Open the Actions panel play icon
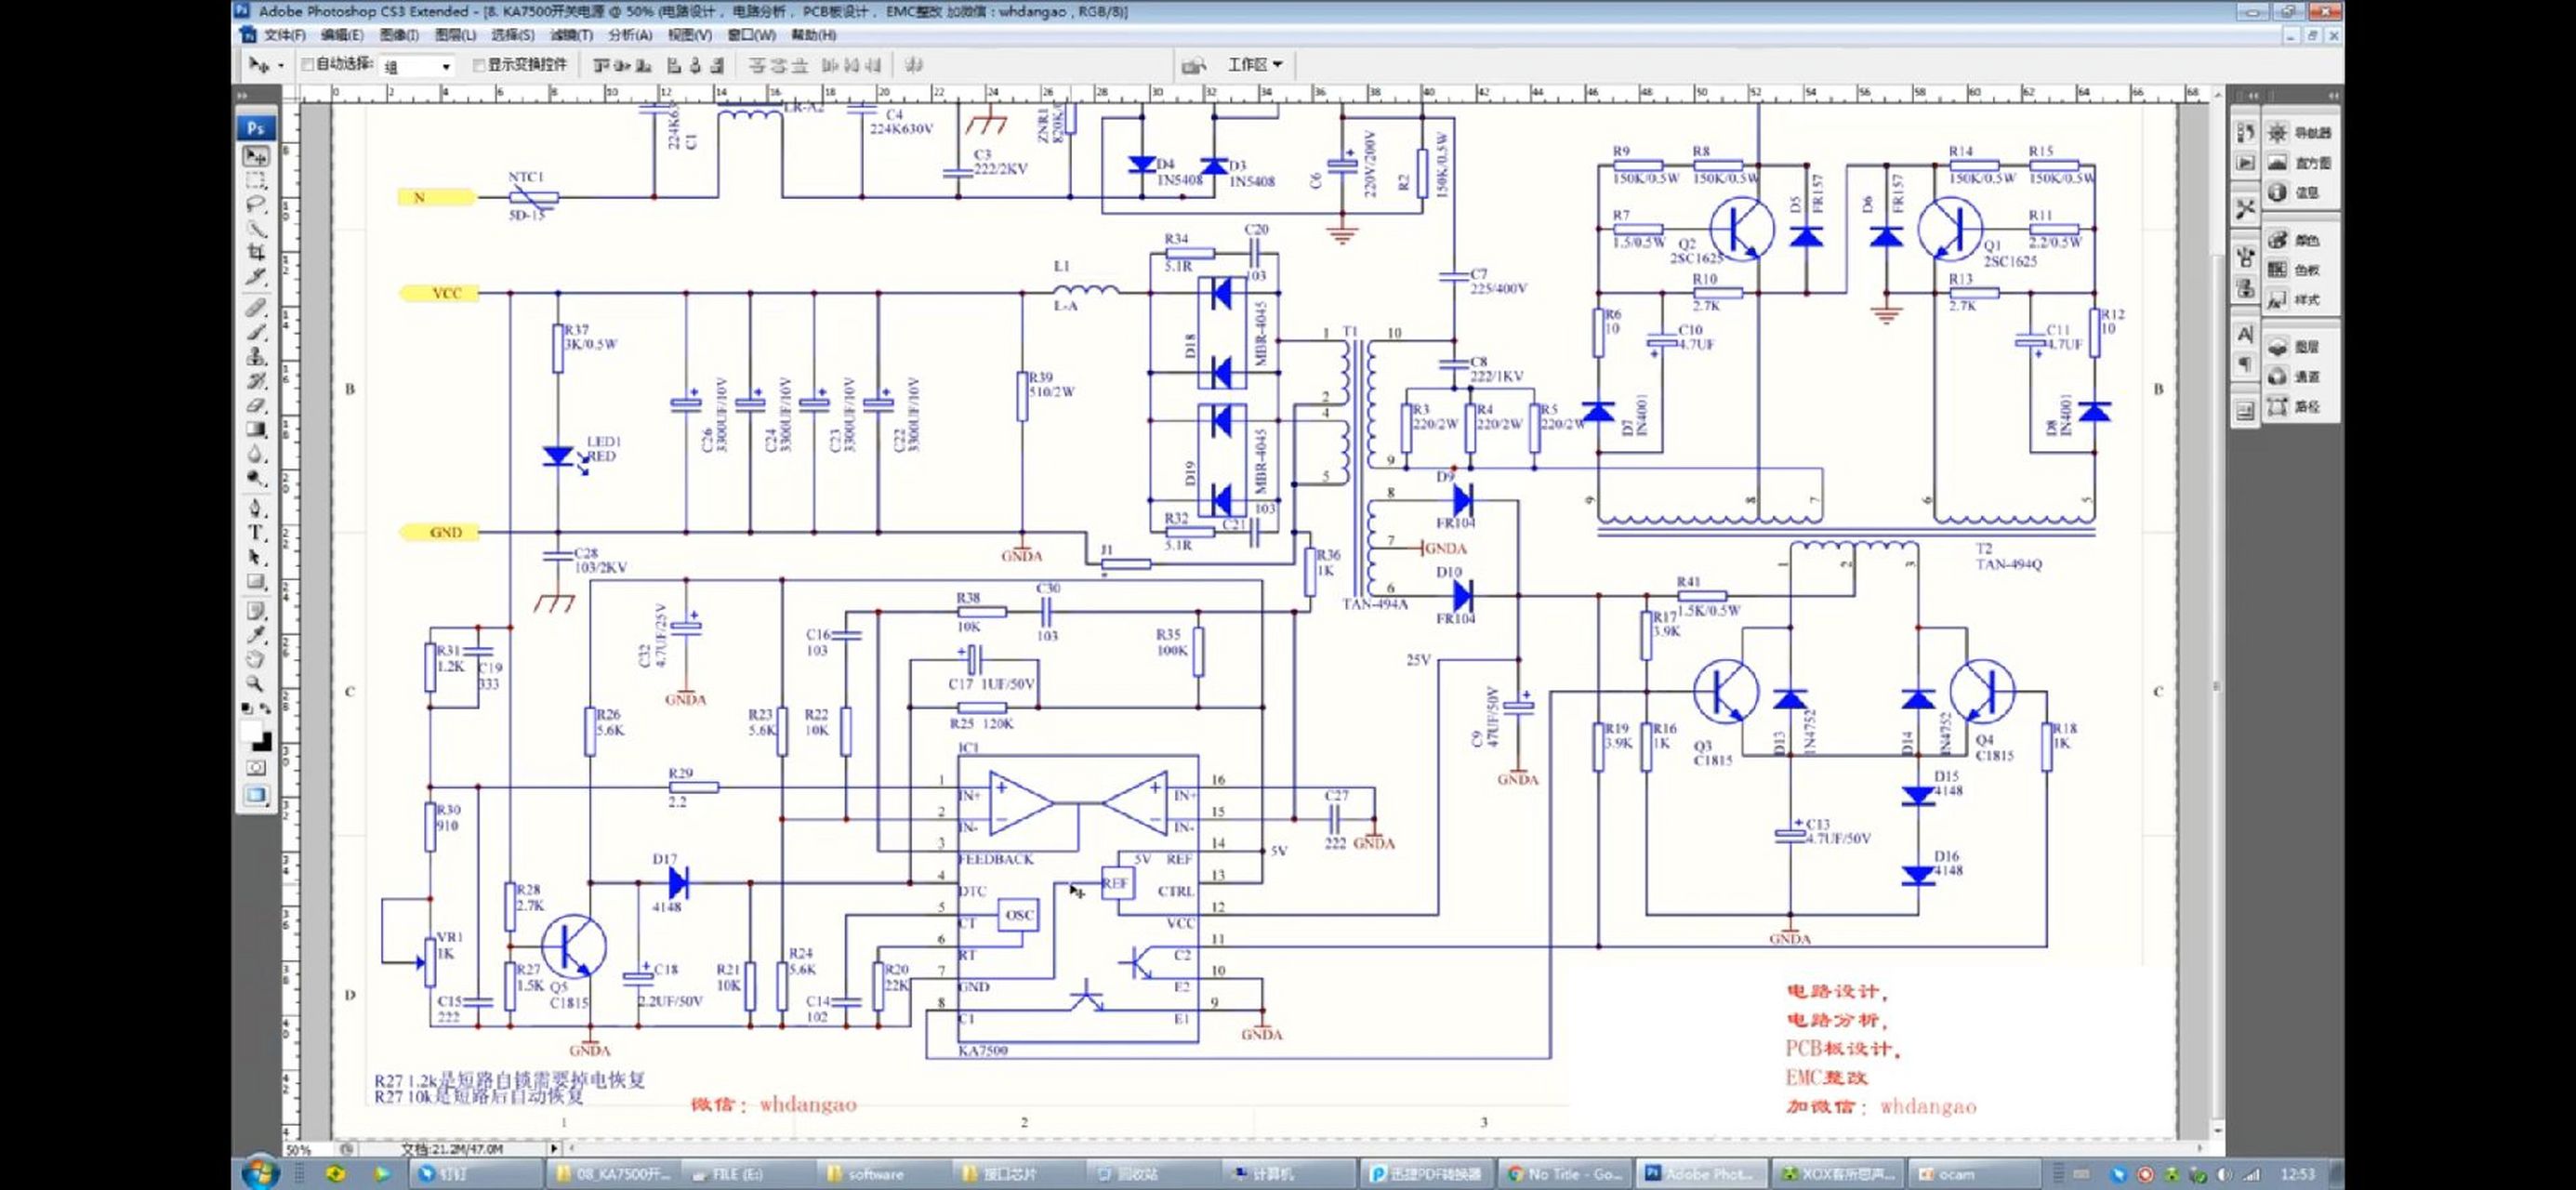The image size is (2576, 1190). point(2245,163)
